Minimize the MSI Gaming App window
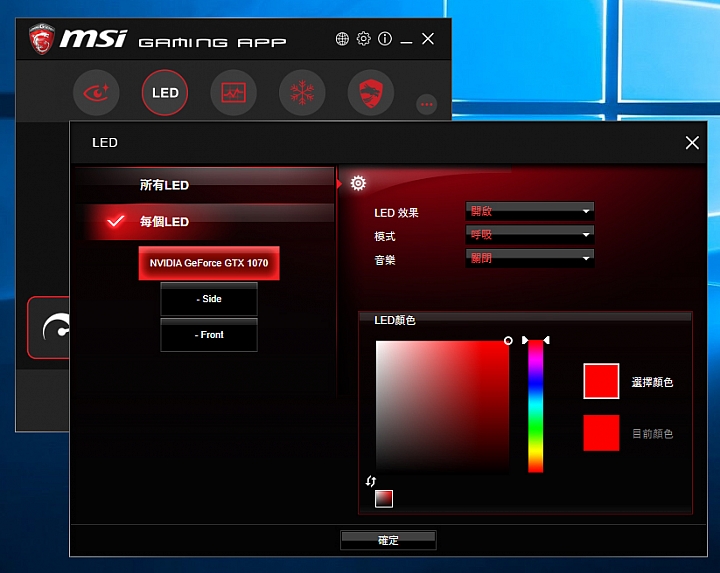Image resolution: width=720 pixels, height=573 pixels. [406, 42]
